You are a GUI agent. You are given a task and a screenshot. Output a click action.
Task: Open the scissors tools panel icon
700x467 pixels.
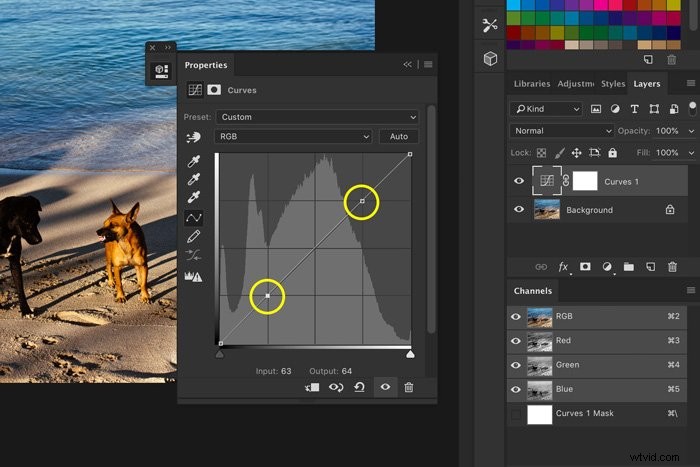[490, 25]
